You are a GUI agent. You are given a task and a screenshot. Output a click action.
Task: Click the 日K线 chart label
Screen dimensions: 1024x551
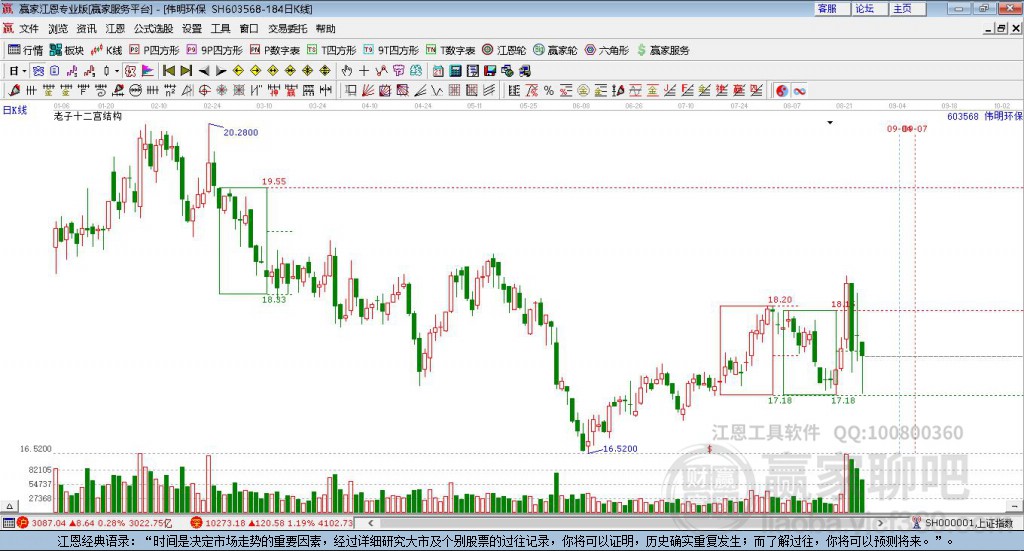[15, 110]
